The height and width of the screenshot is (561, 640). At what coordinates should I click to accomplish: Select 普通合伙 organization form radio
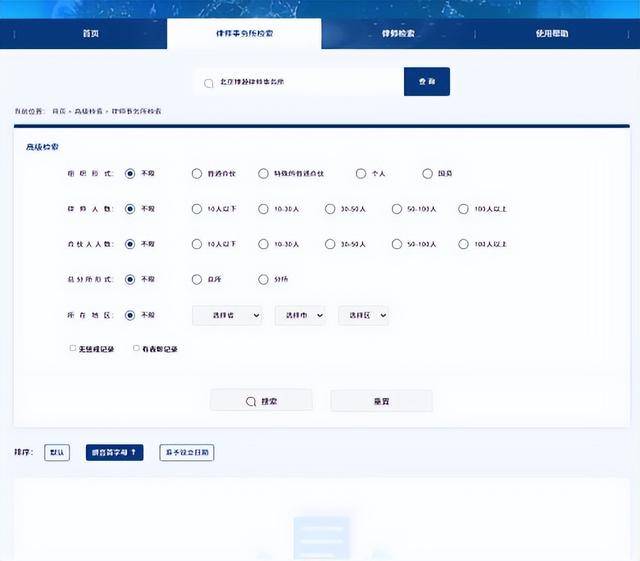pos(197,174)
